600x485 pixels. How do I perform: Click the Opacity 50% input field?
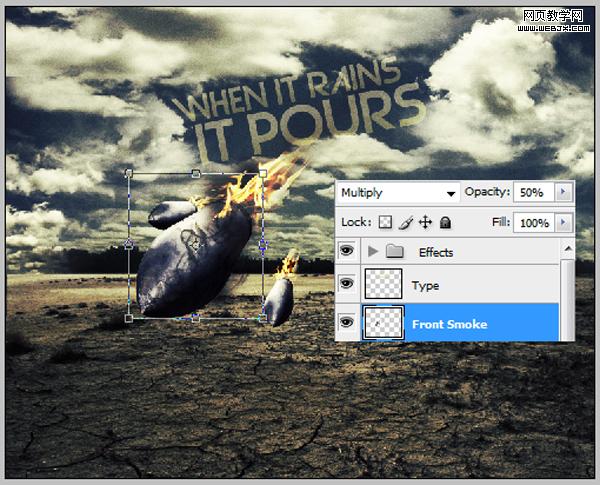534,192
